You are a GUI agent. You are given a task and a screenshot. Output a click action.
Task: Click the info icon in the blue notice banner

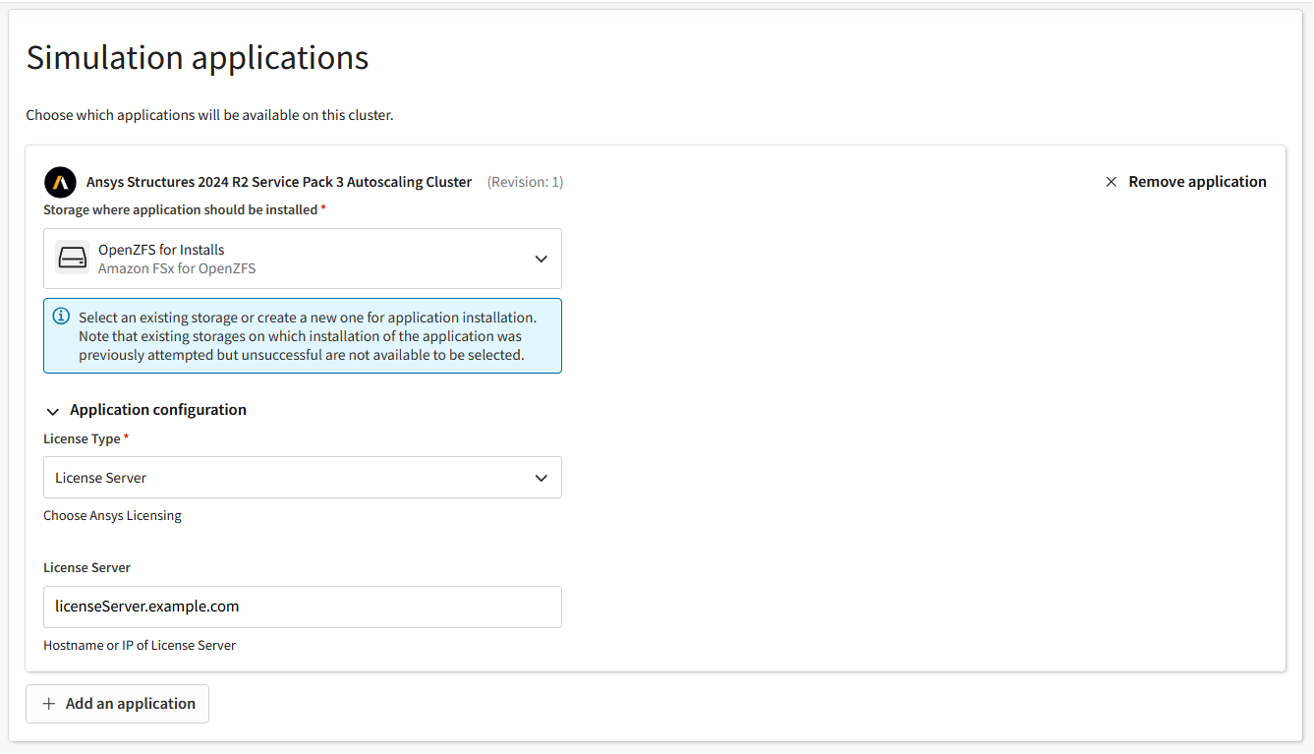point(60,316)
